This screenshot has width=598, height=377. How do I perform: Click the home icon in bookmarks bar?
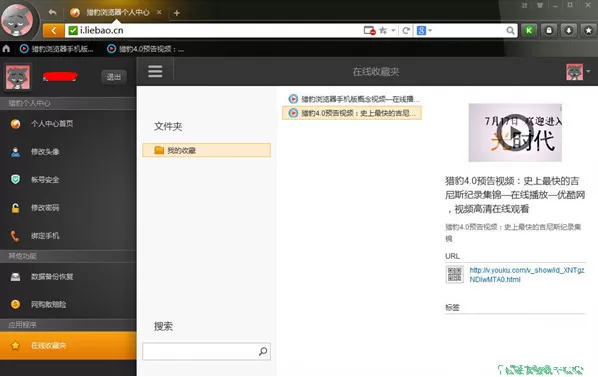pyautogui.click(x=6, y=49)
